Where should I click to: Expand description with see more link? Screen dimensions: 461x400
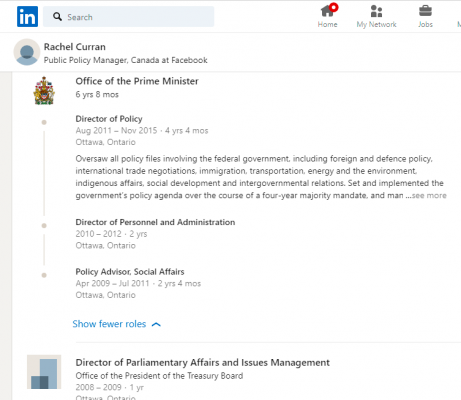point(429,196)
